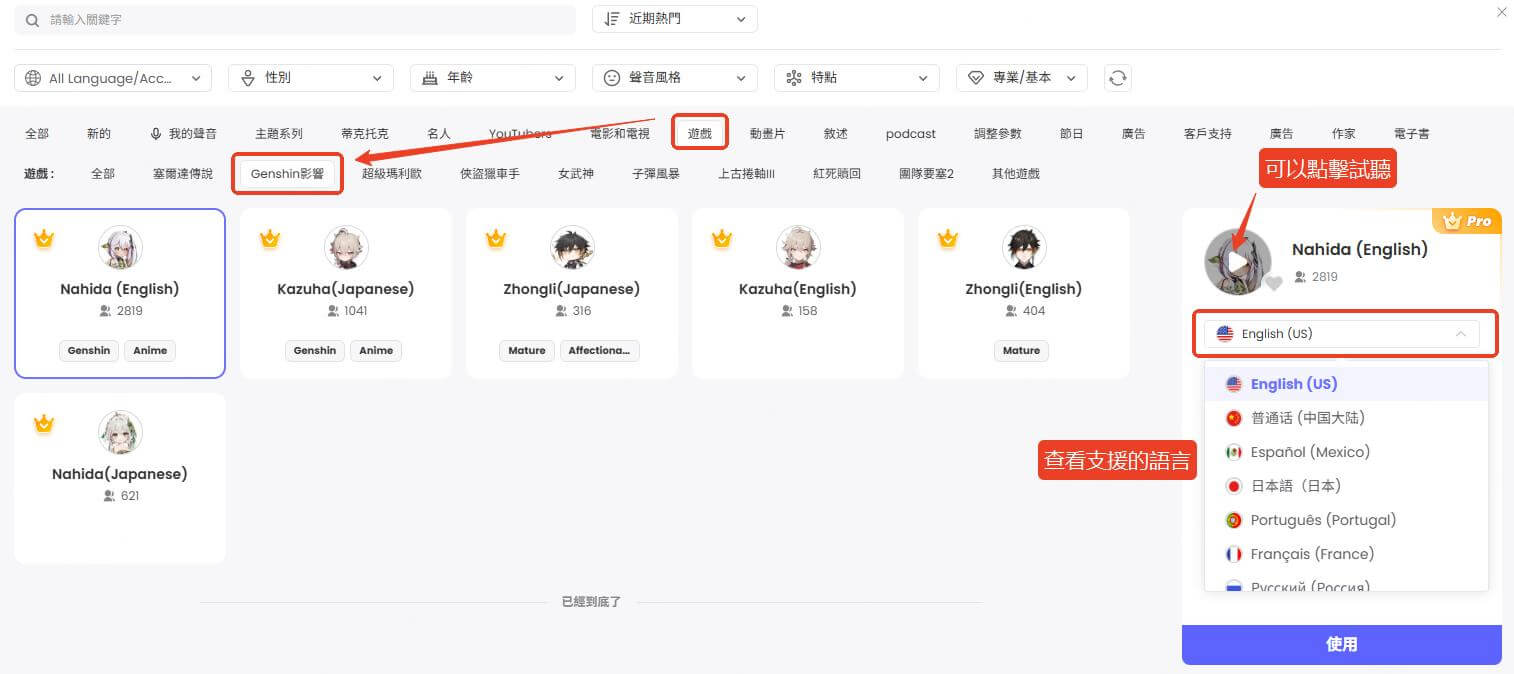
Task: Click the Pro badge on detail panel
Action: click(x=1467, y=221)
